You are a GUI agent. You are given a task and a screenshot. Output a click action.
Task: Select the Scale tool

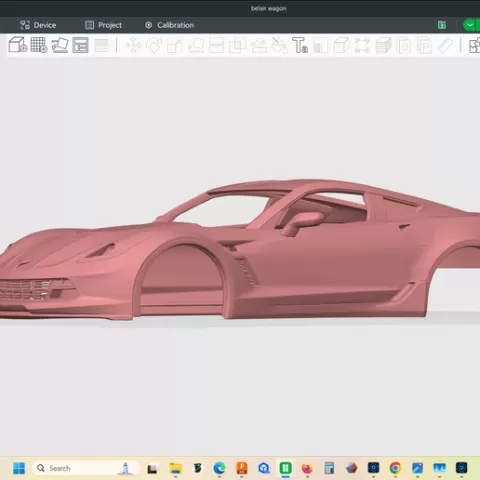pos(175,45)
